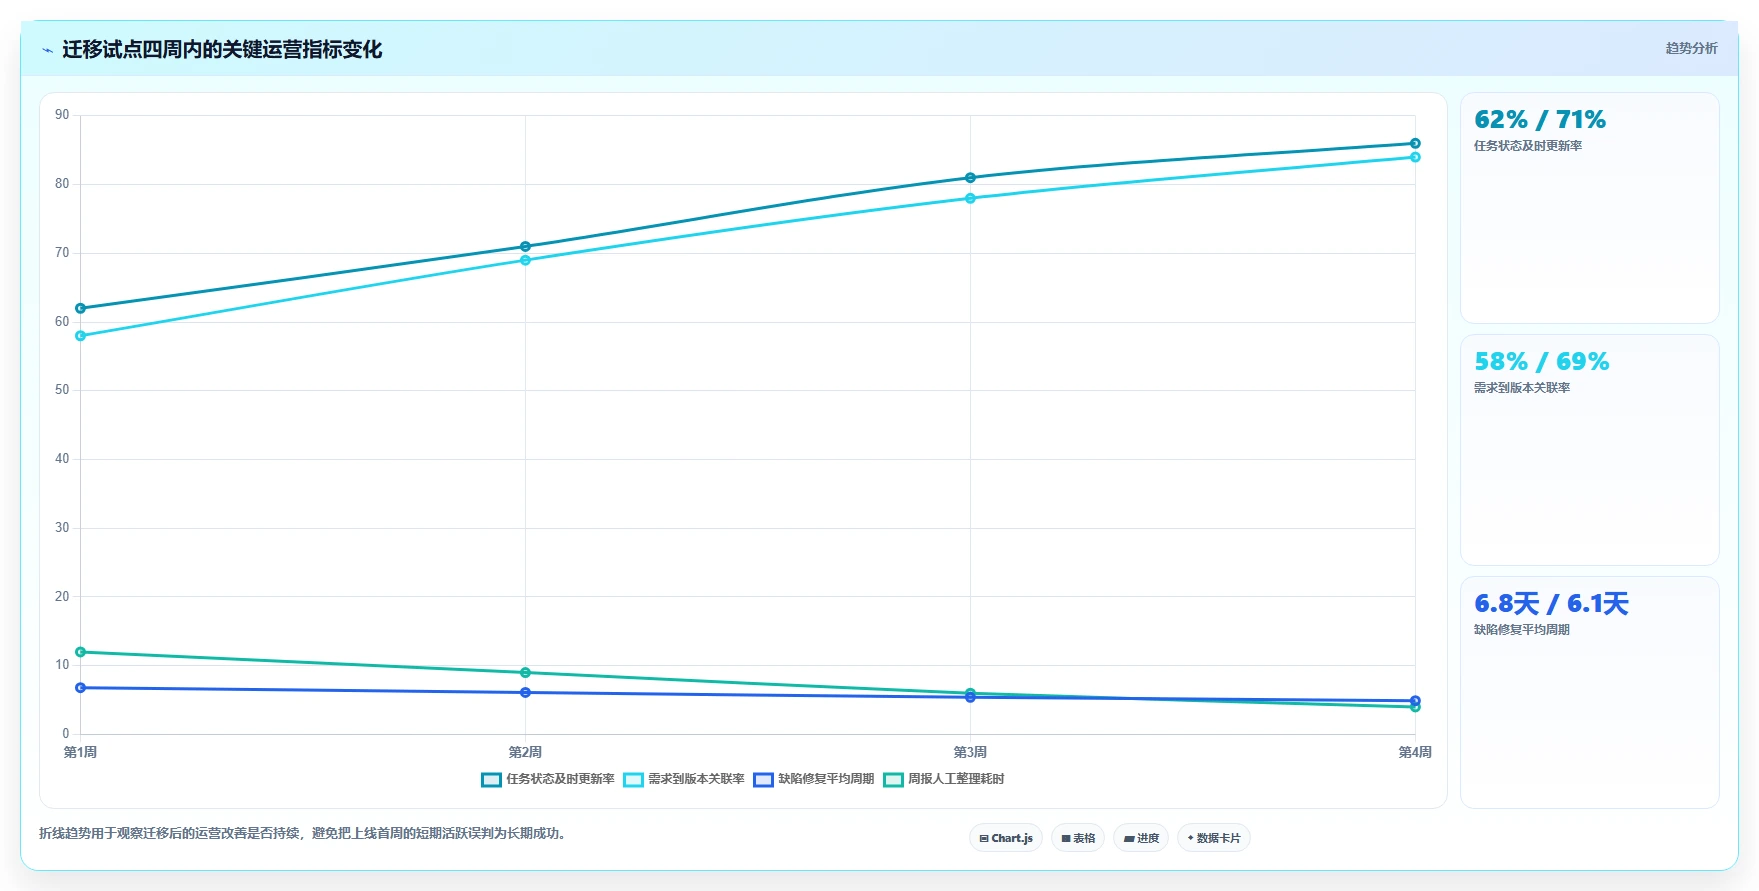Screen dimensions: 1759x891
Task: Click the 周报人工整理耗时 point at 第1周
Action: click(x=81, y=652)
